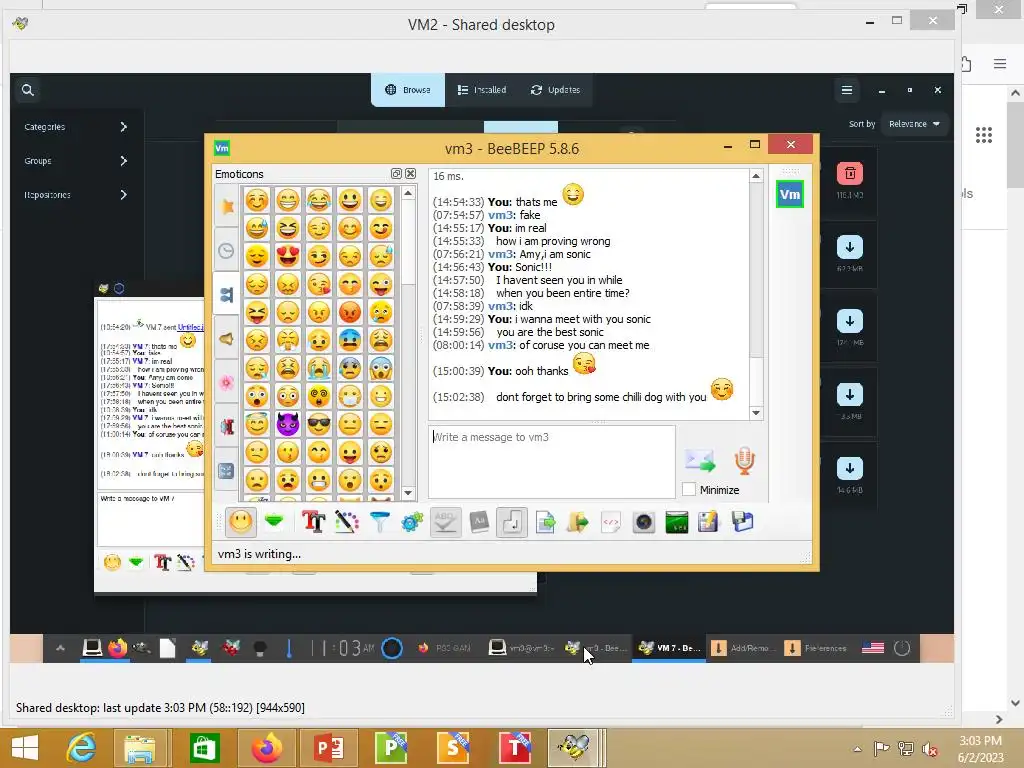This screenshot has width=1024, height=768.
Task: Click the send folder icon
Action: pyautogui.click(x=577, y=522)
